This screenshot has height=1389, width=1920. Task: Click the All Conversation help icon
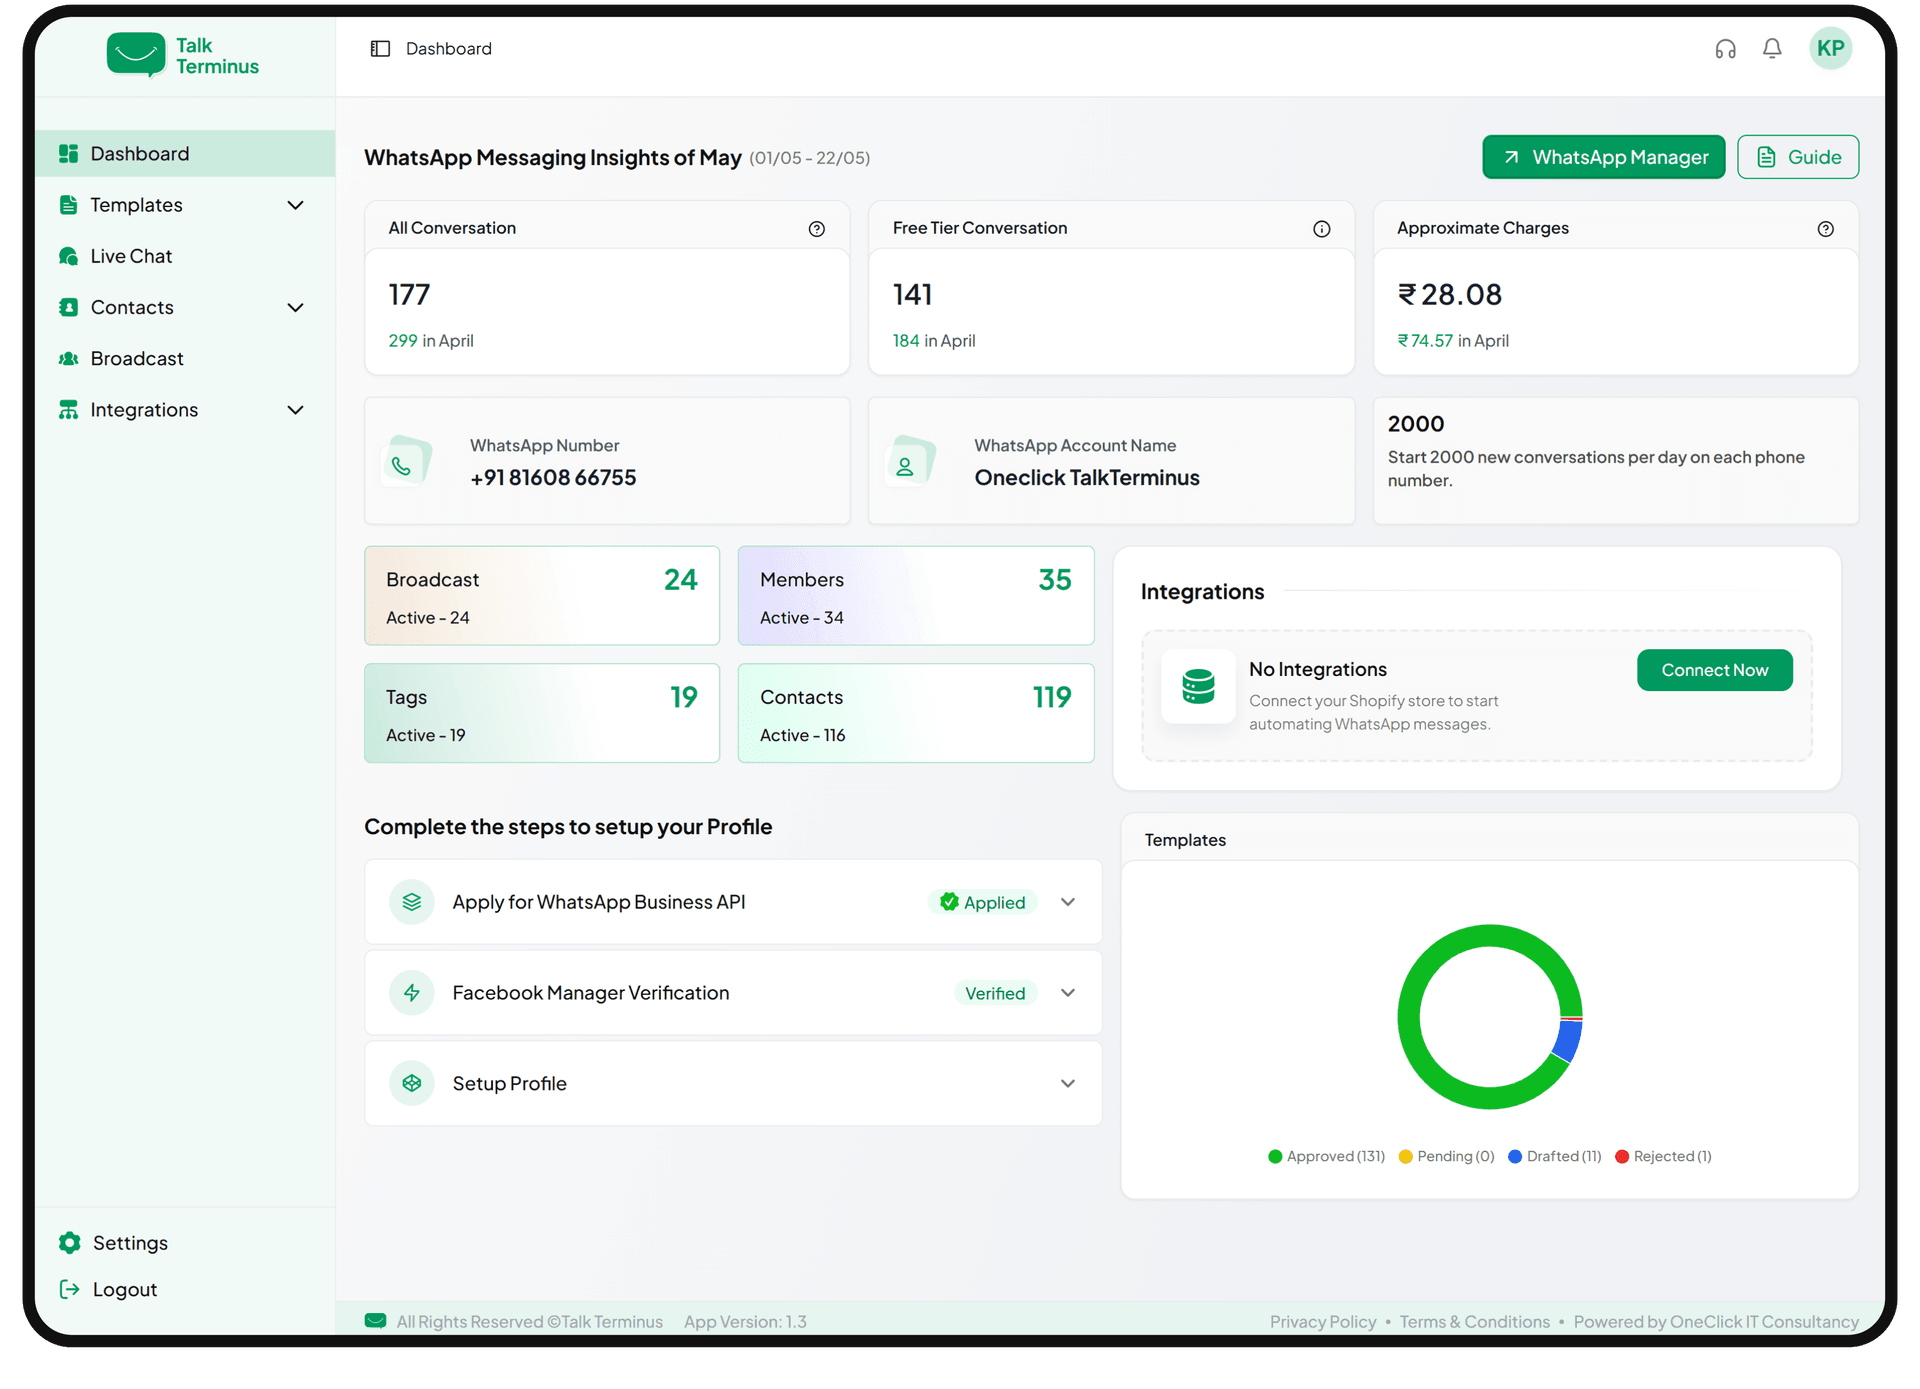click(x=817, y=229)
